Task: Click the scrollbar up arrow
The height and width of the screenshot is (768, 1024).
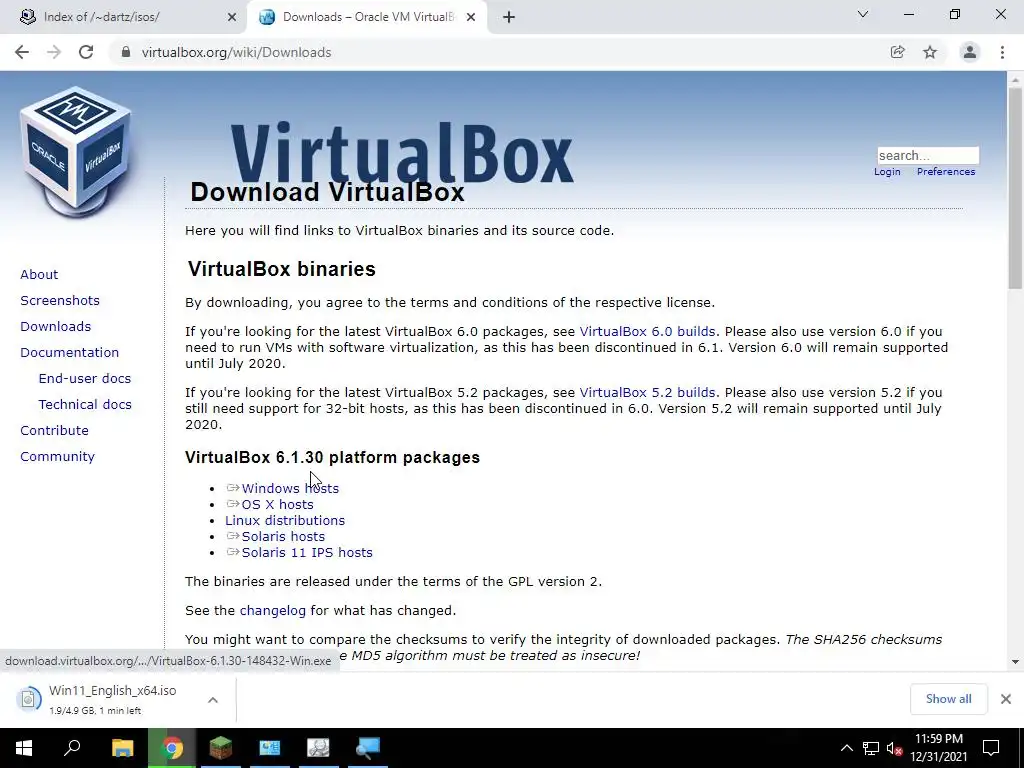Action: 1015,78
